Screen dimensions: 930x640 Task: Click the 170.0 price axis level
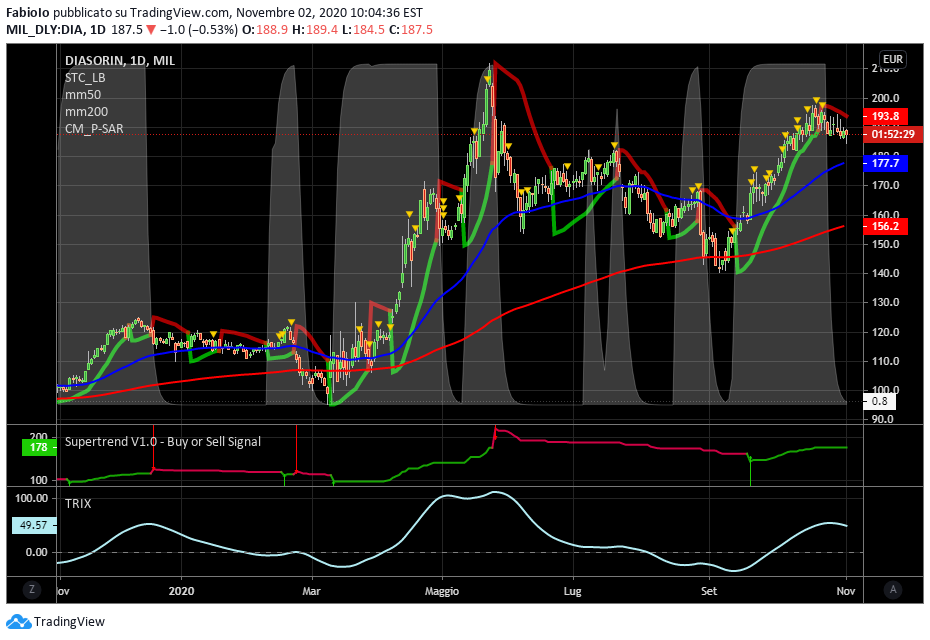(885, 185)
